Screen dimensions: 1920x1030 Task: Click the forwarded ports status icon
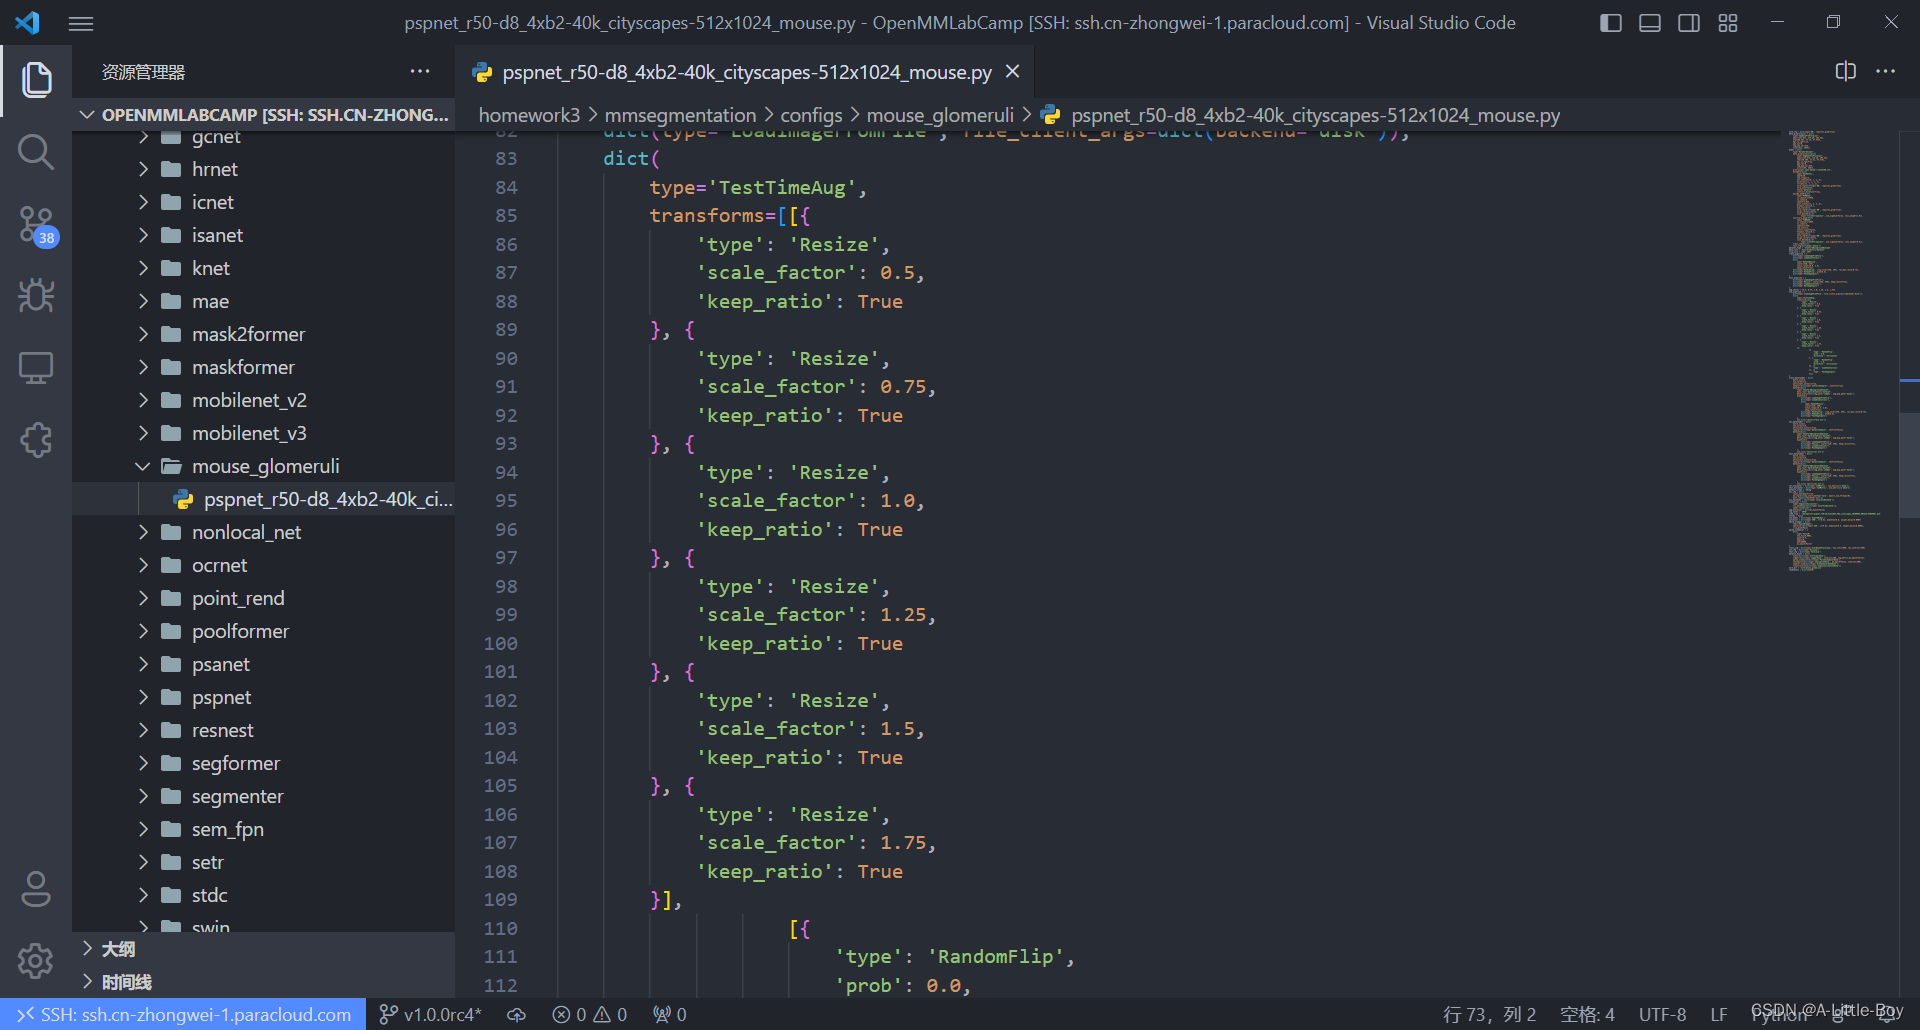point(669,1014)
